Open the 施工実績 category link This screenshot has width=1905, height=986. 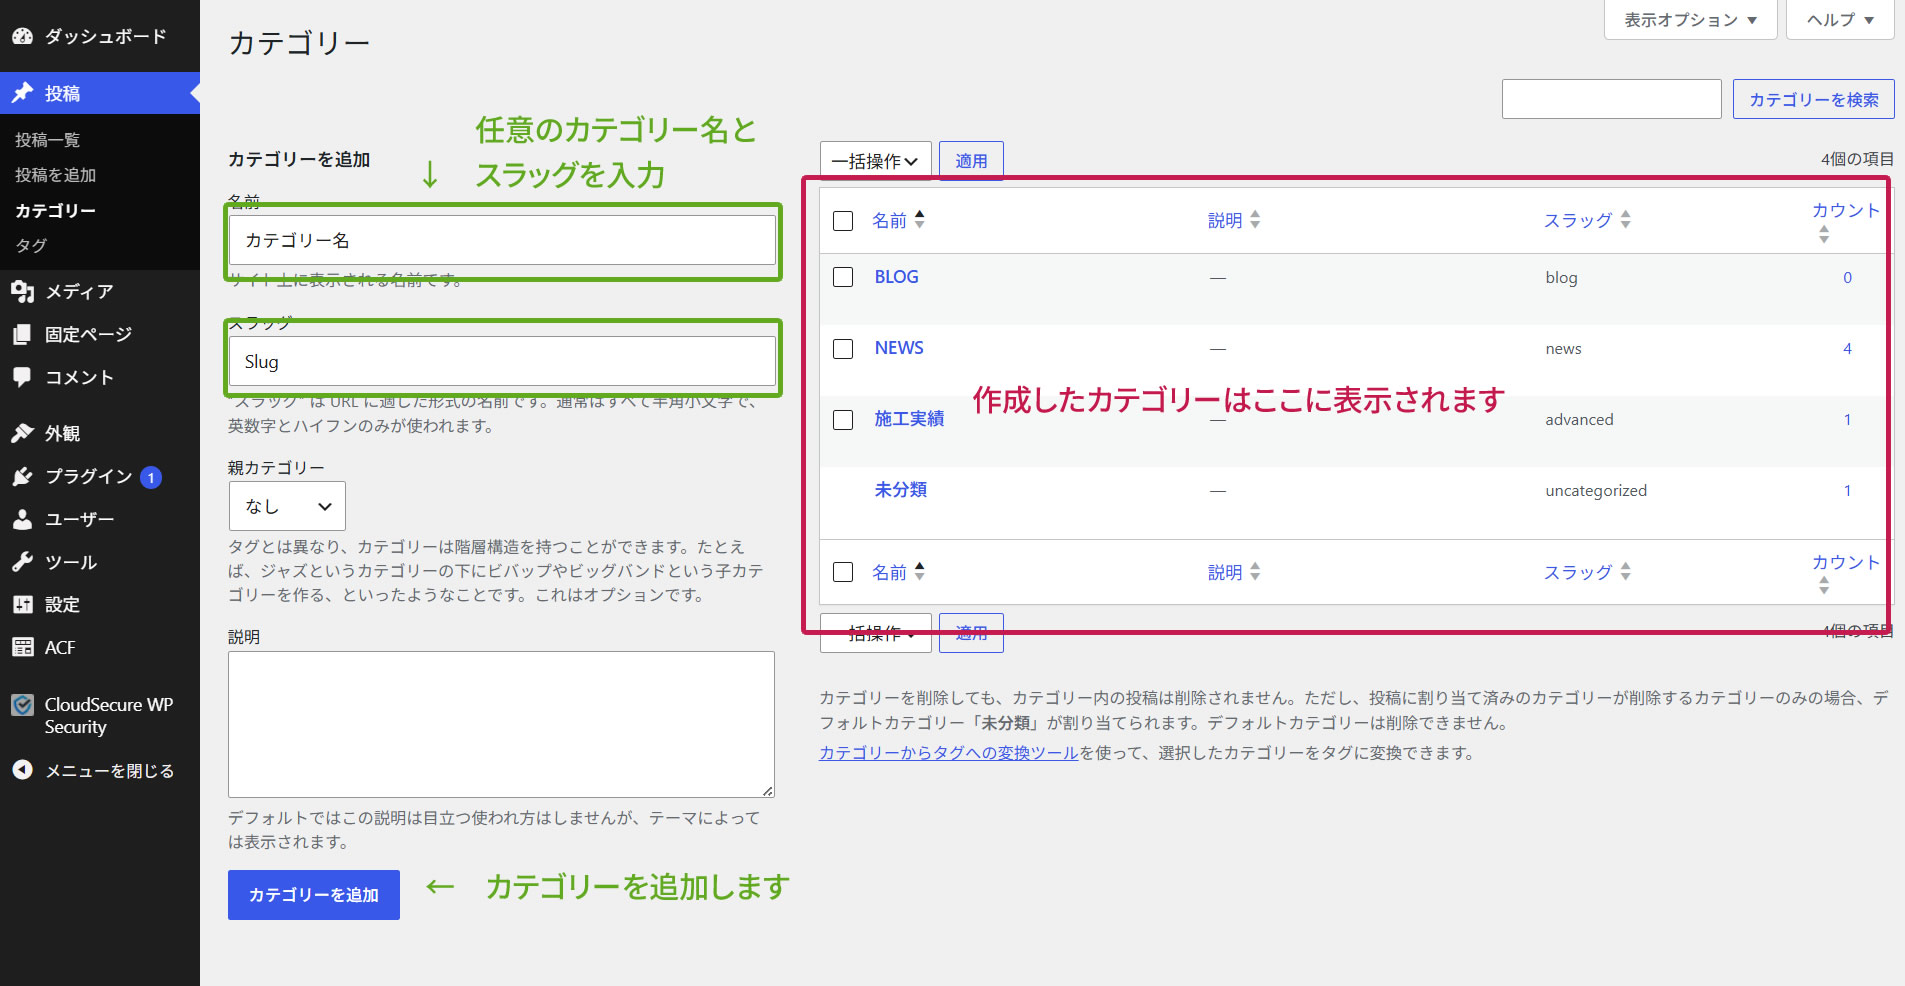[909, 419]
